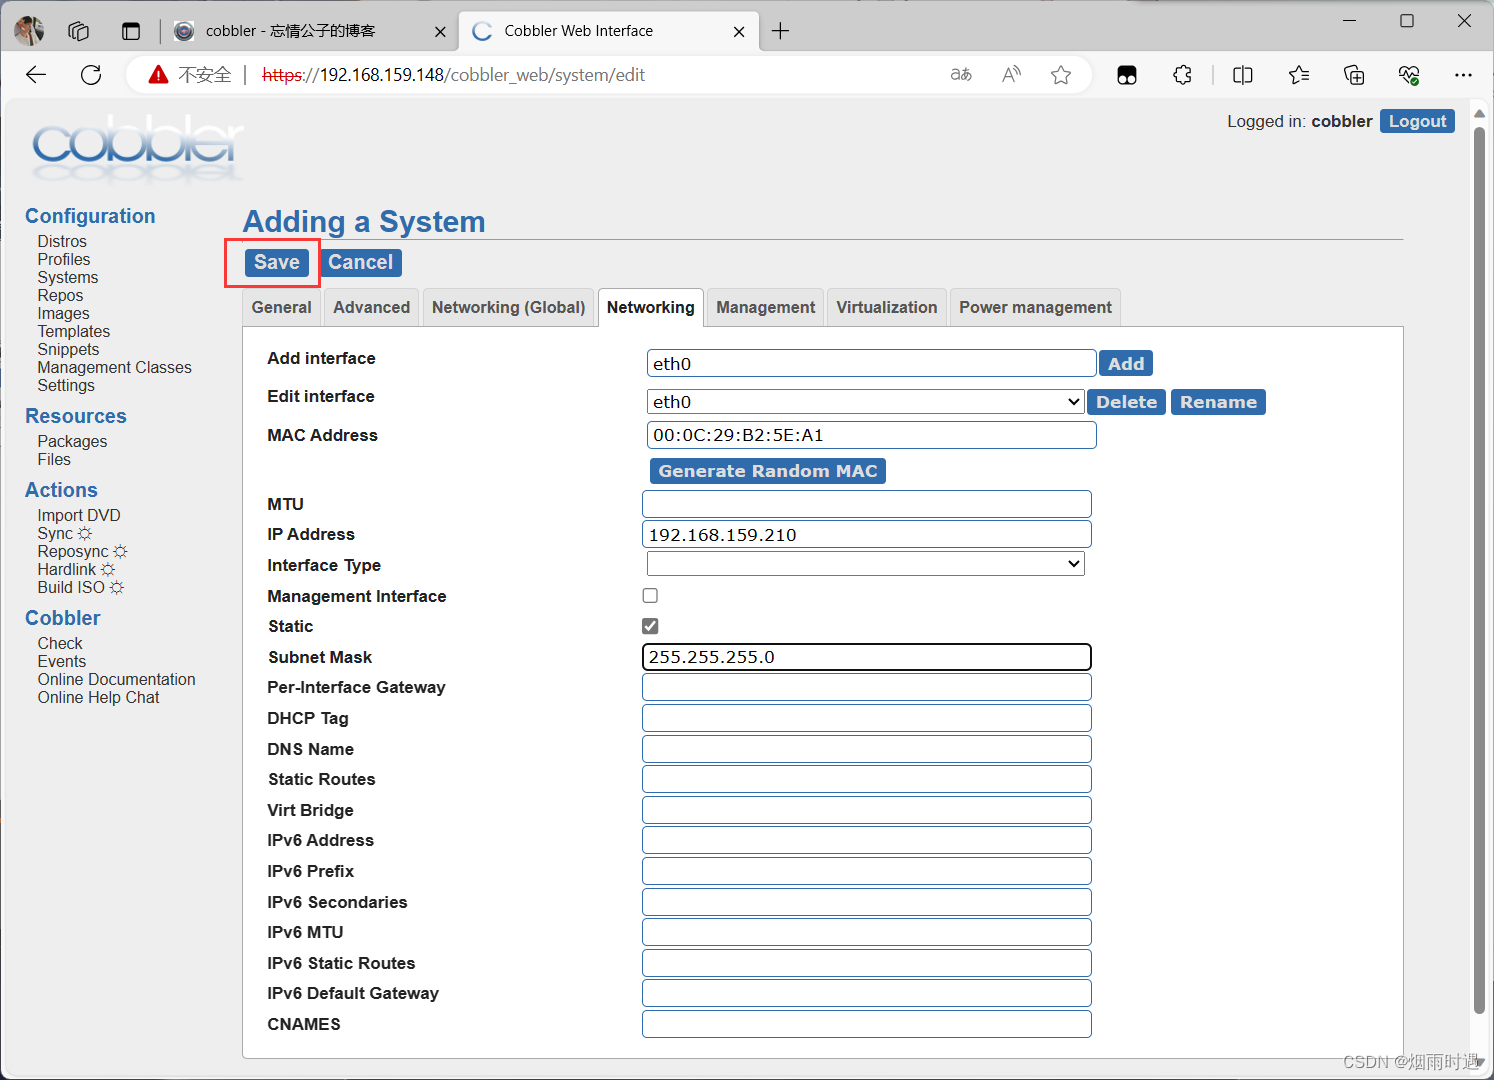The width and height of the screenshot is (1494, 1080).
Task: Click the page vertical scrollbar
Action: coord(1479,570)
